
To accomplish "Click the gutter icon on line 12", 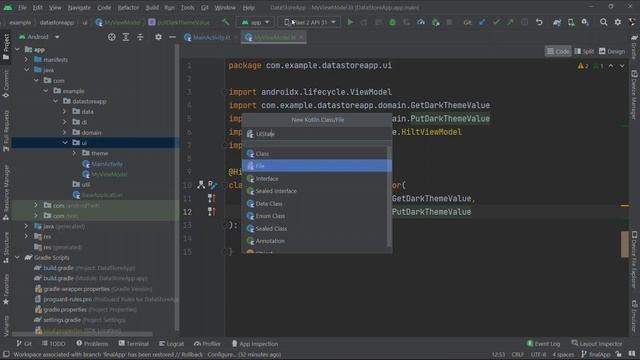I will pyautogui.click(x=211, y=211).
